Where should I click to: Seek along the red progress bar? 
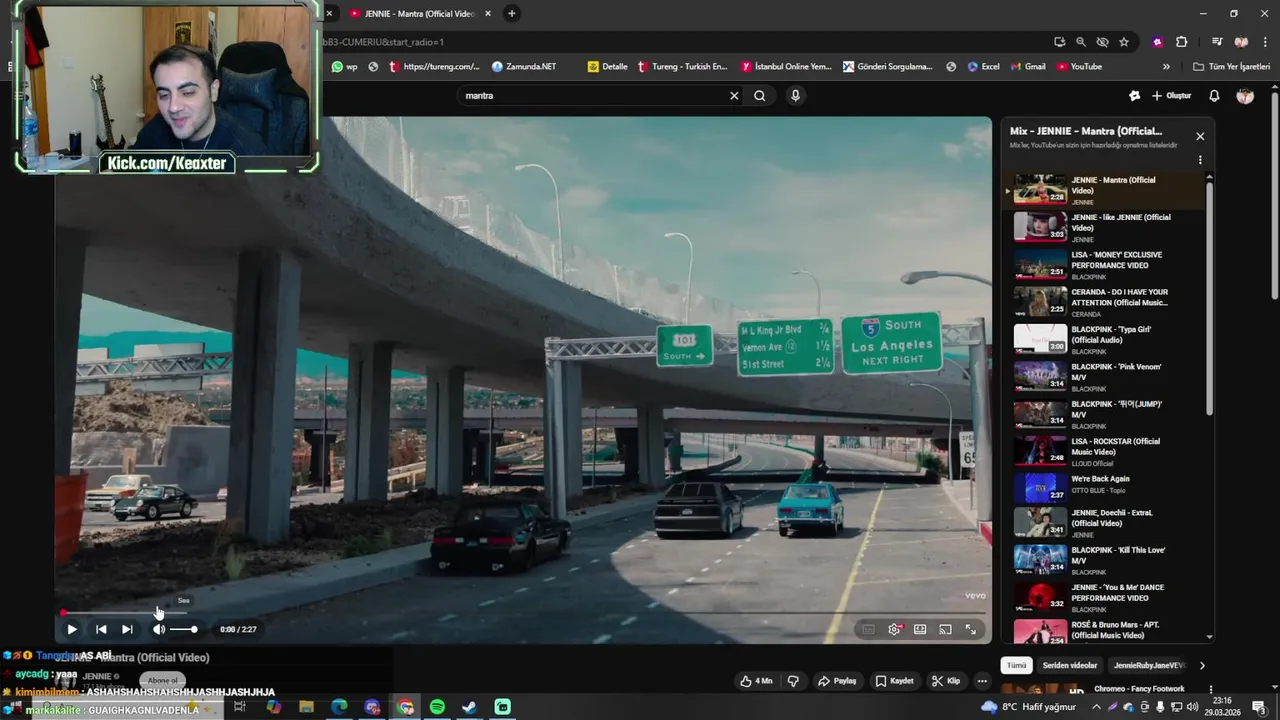tap(524, 613)
